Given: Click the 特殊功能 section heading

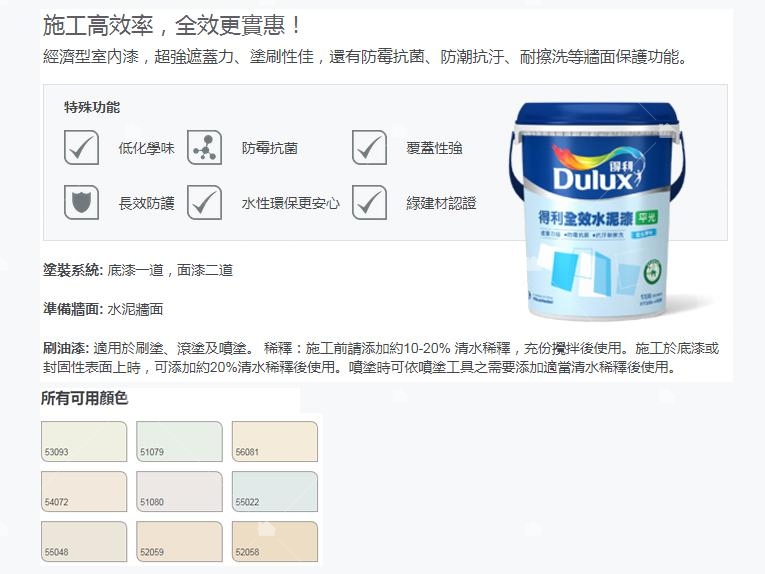Looking at the screenshot, I should click(92, 107).
